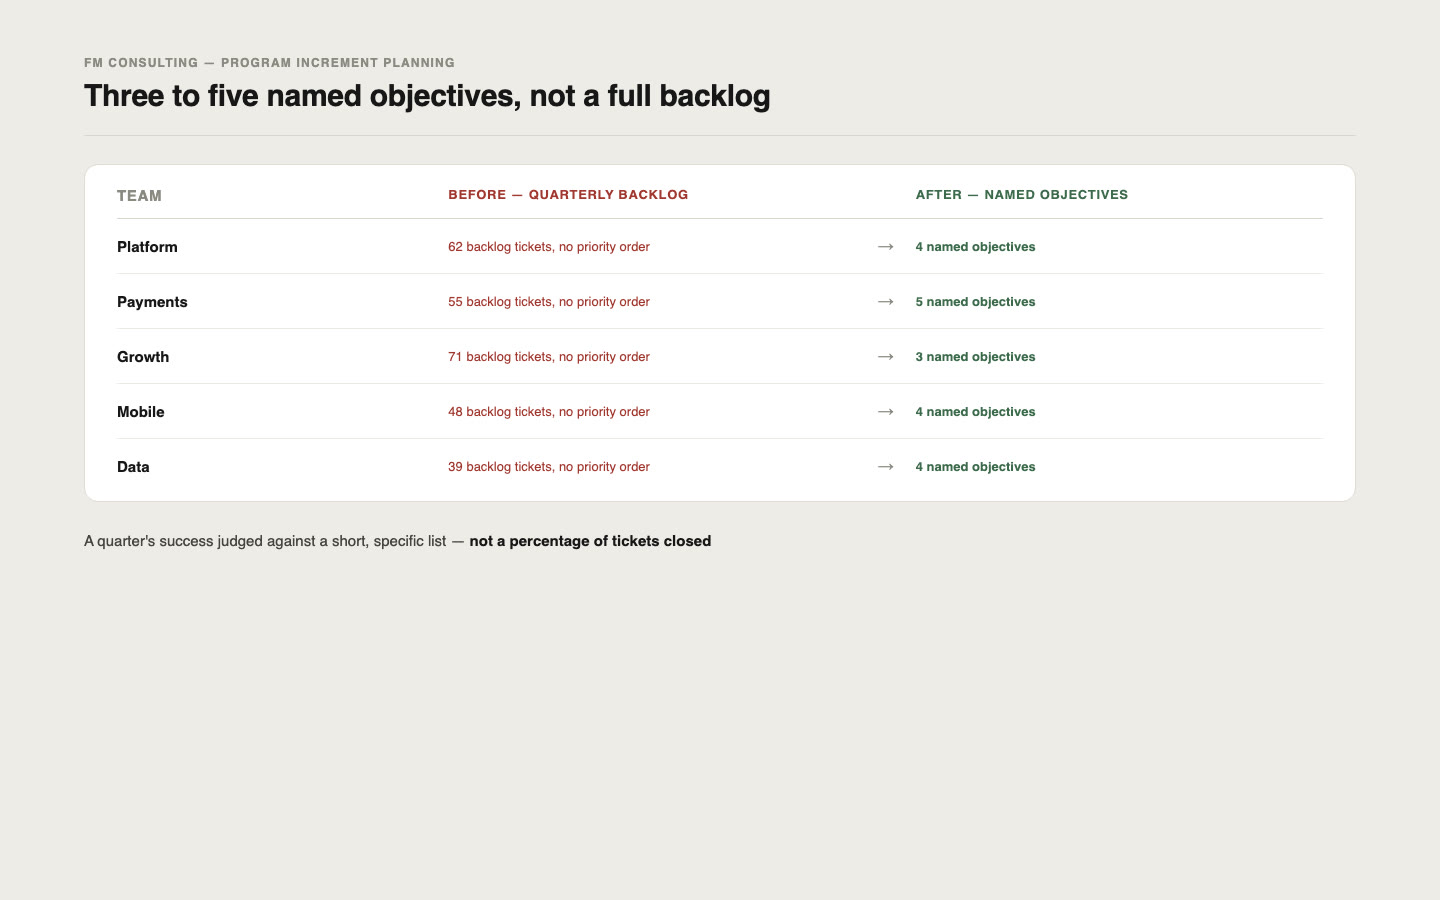Click Platform's '4 named objectives' cell
Screen dimensions: 1440x900
point(976,247)
